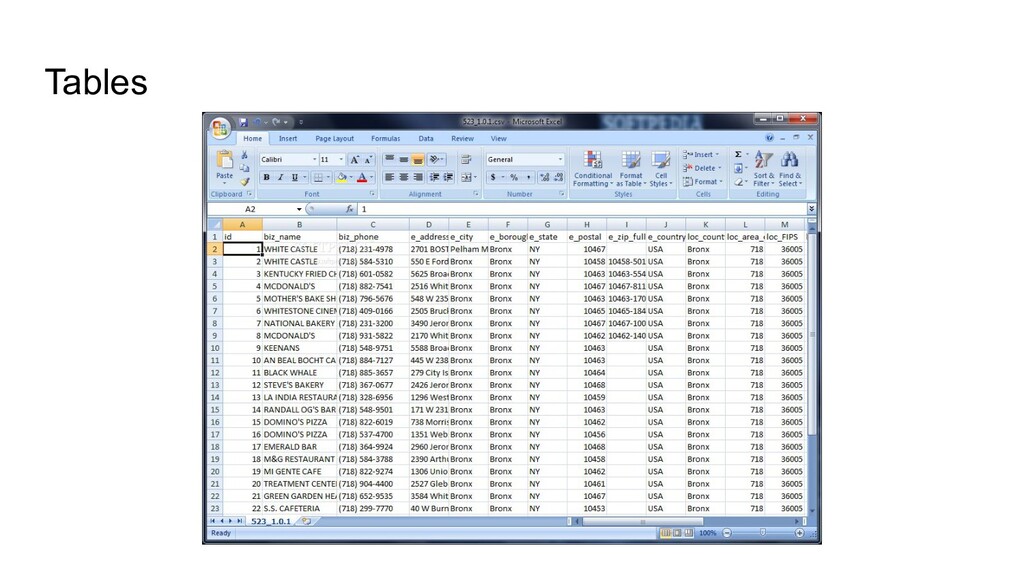Switch to the Formulas ribbon tab

click(x=385, y=138)
